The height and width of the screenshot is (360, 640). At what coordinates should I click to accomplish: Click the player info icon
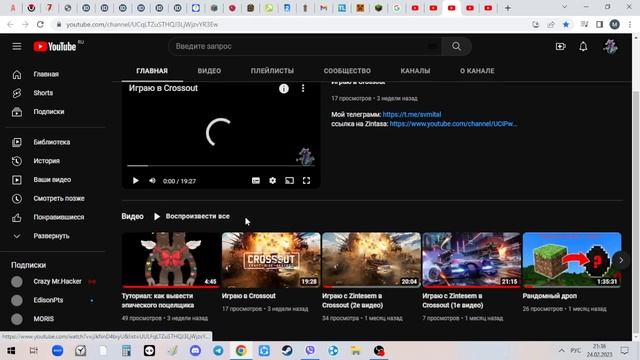pos(284,89)
